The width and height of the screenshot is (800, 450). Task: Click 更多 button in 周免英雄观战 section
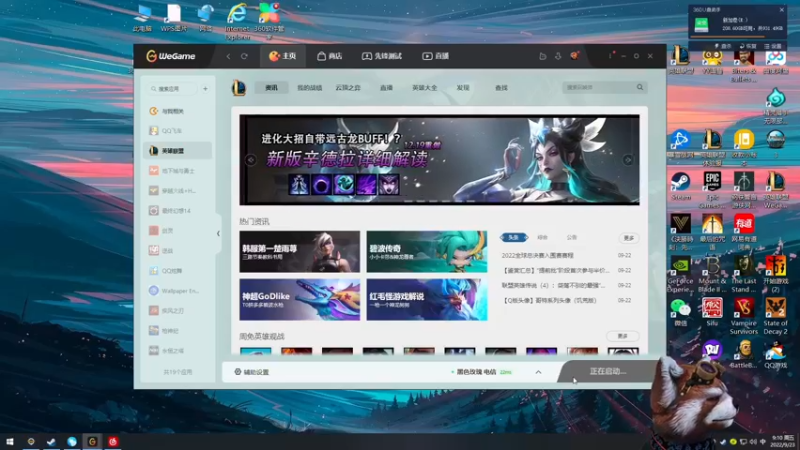pyautogui.click(x=622, y=336)
